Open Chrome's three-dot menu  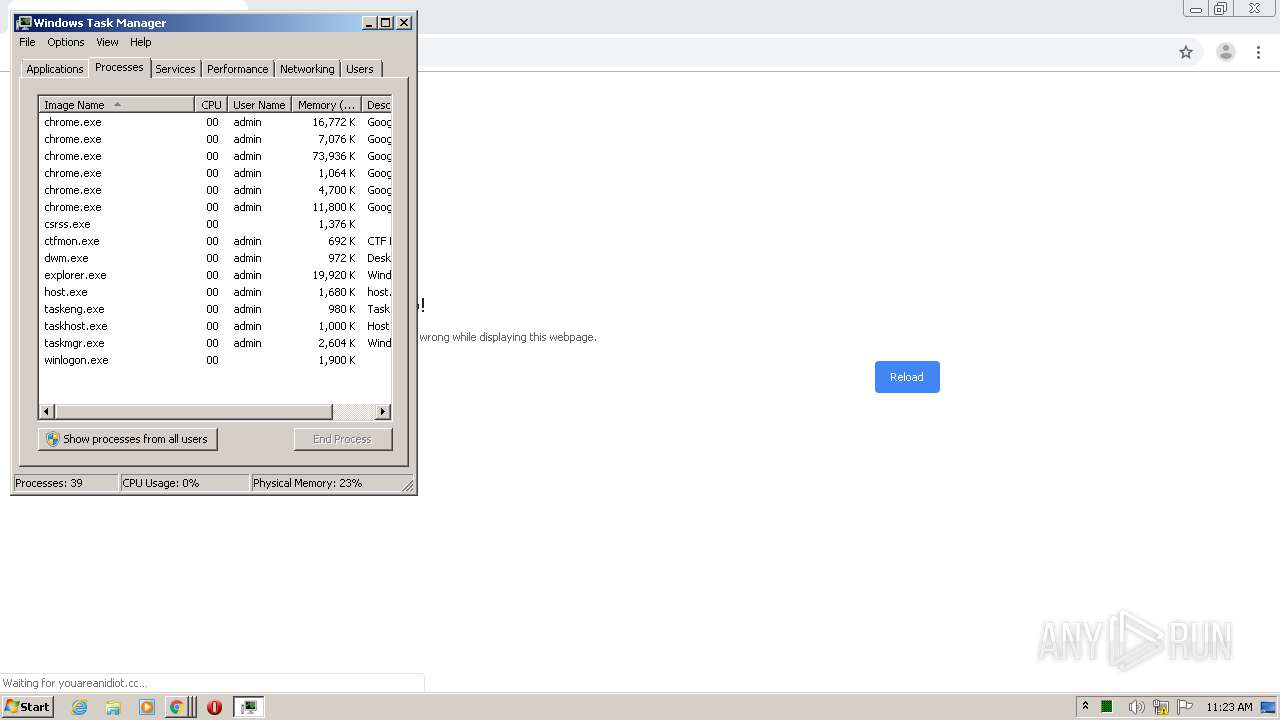click(1259, 52)
